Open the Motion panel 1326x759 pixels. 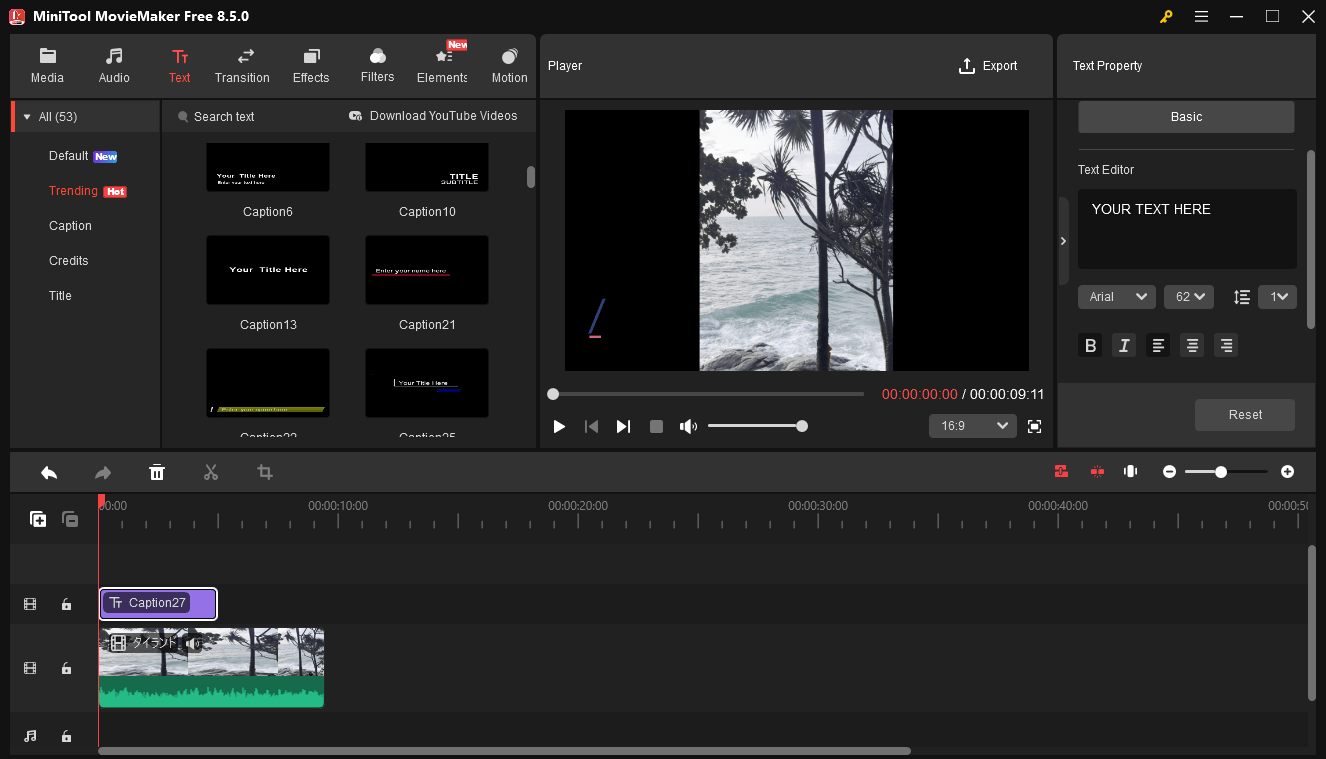(509, 64)
